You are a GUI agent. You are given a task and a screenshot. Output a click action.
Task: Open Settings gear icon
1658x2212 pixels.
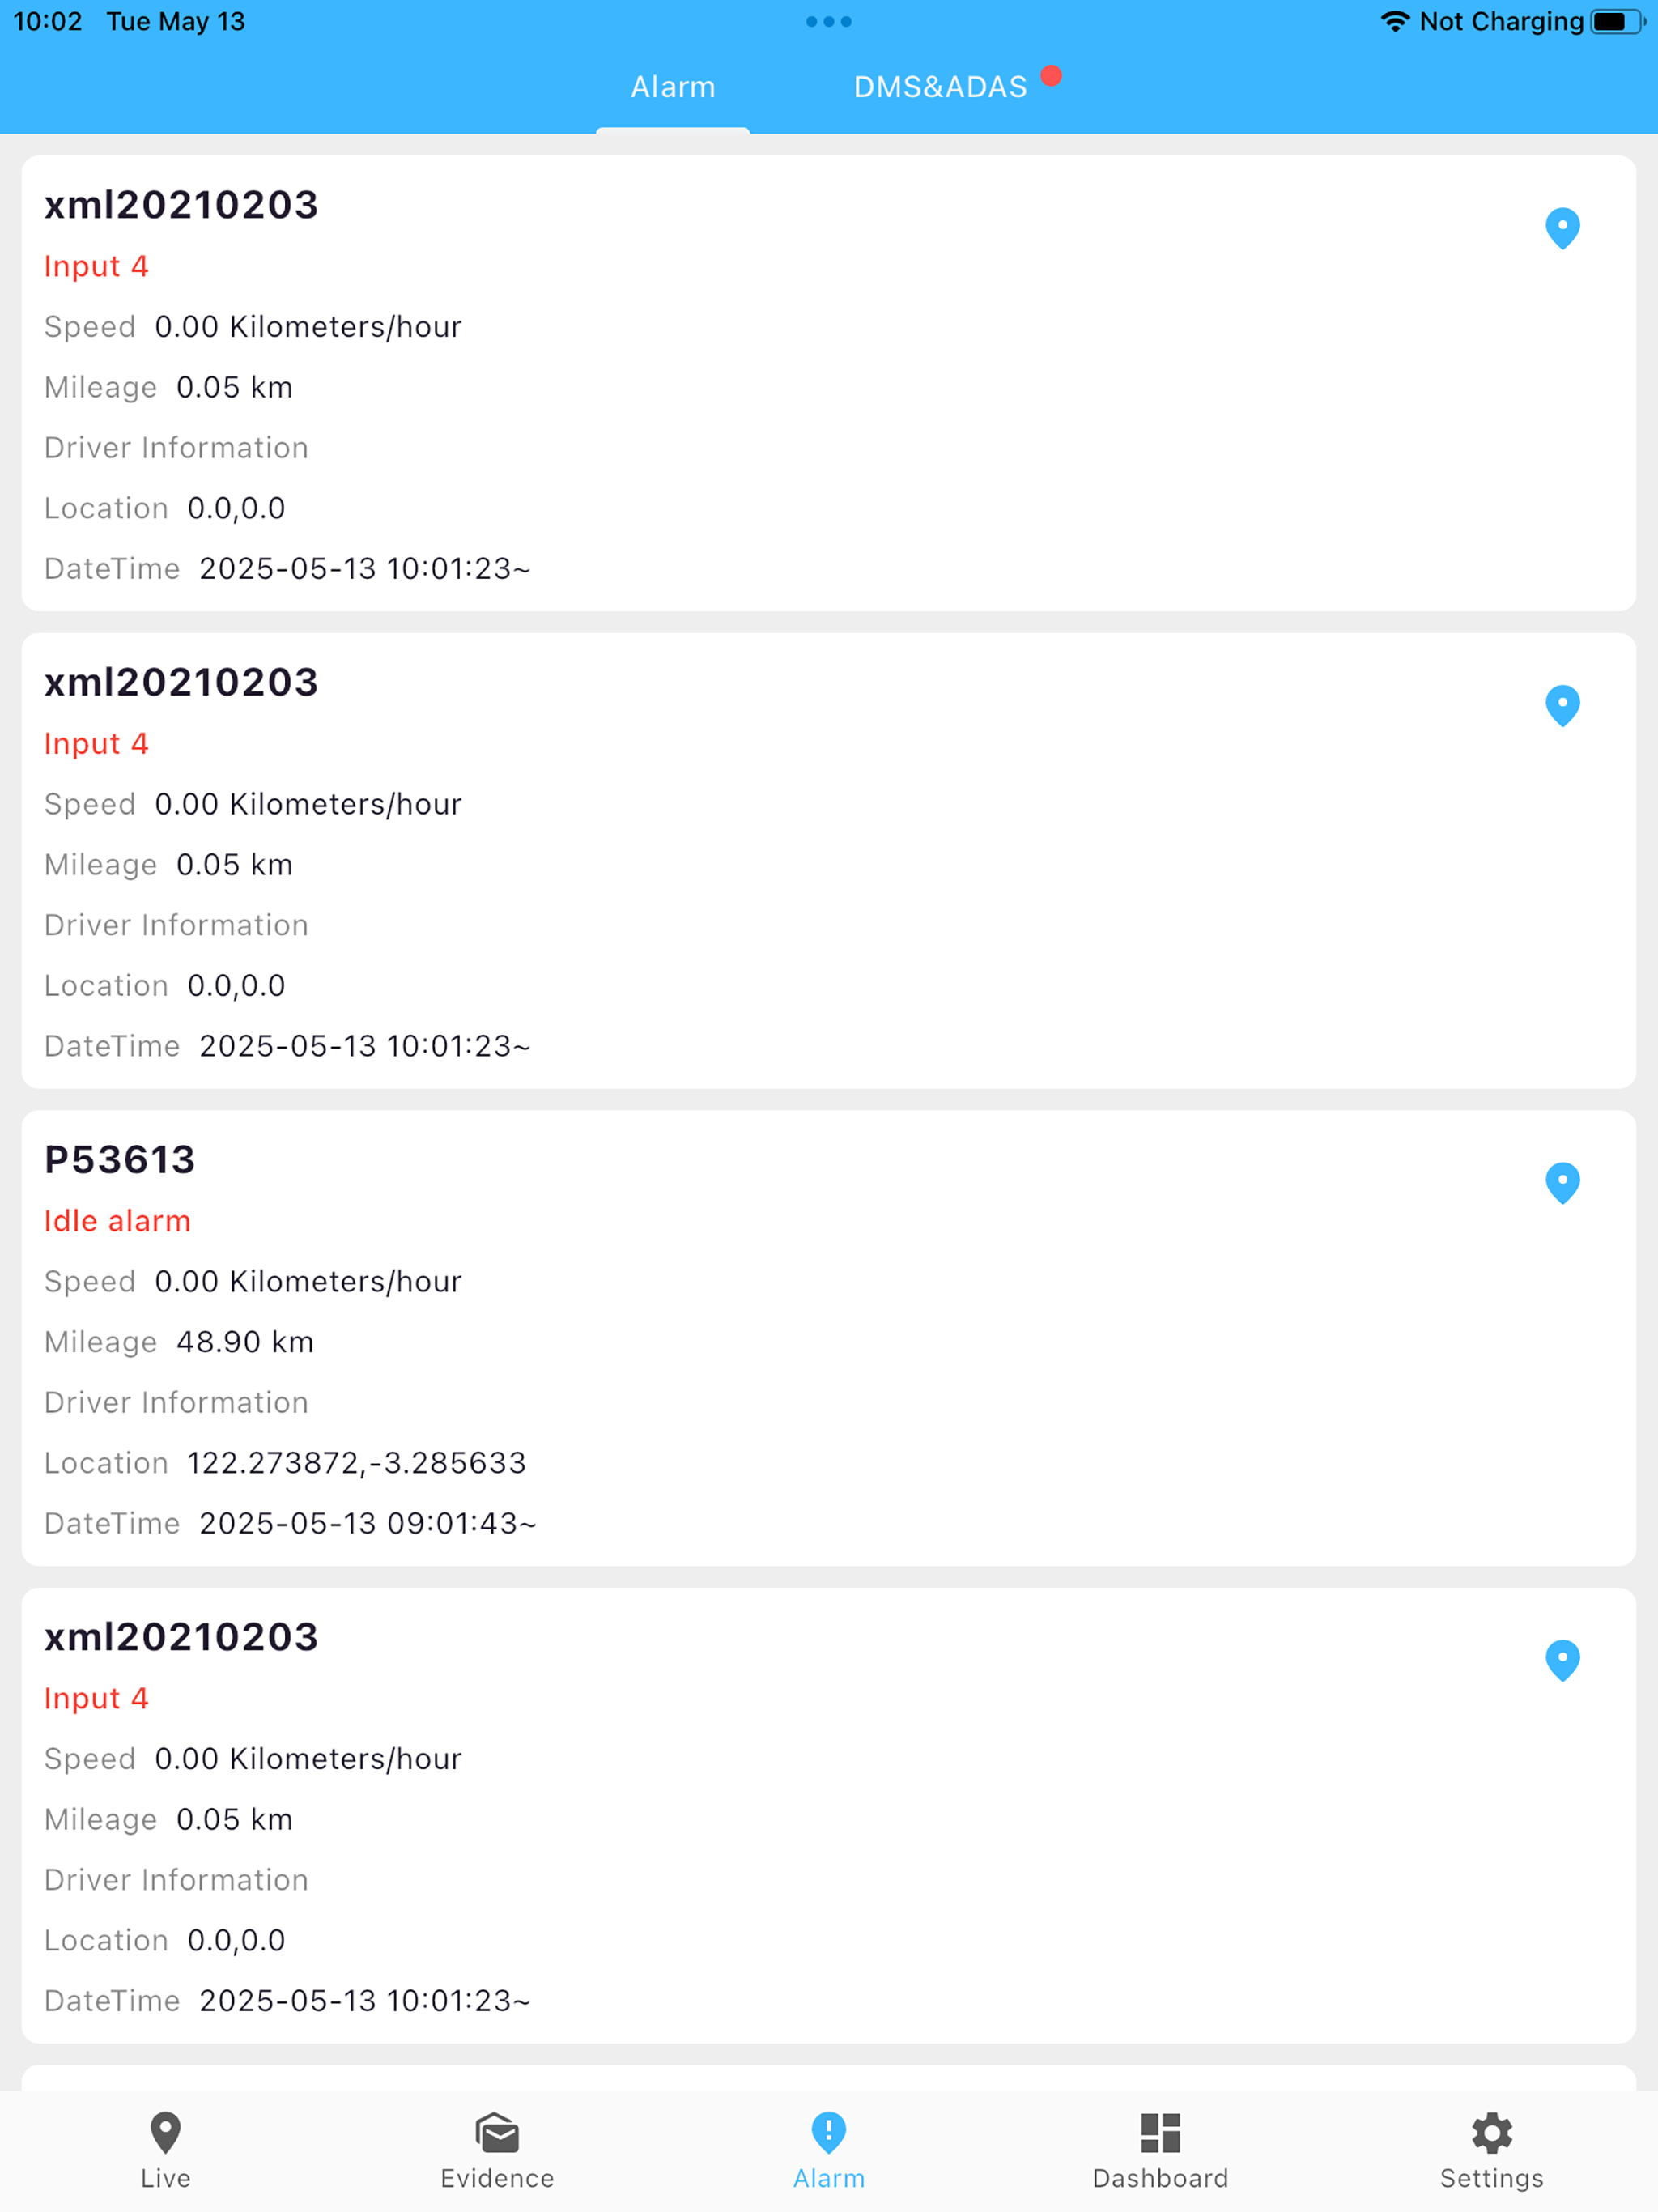point(1492,2132)
